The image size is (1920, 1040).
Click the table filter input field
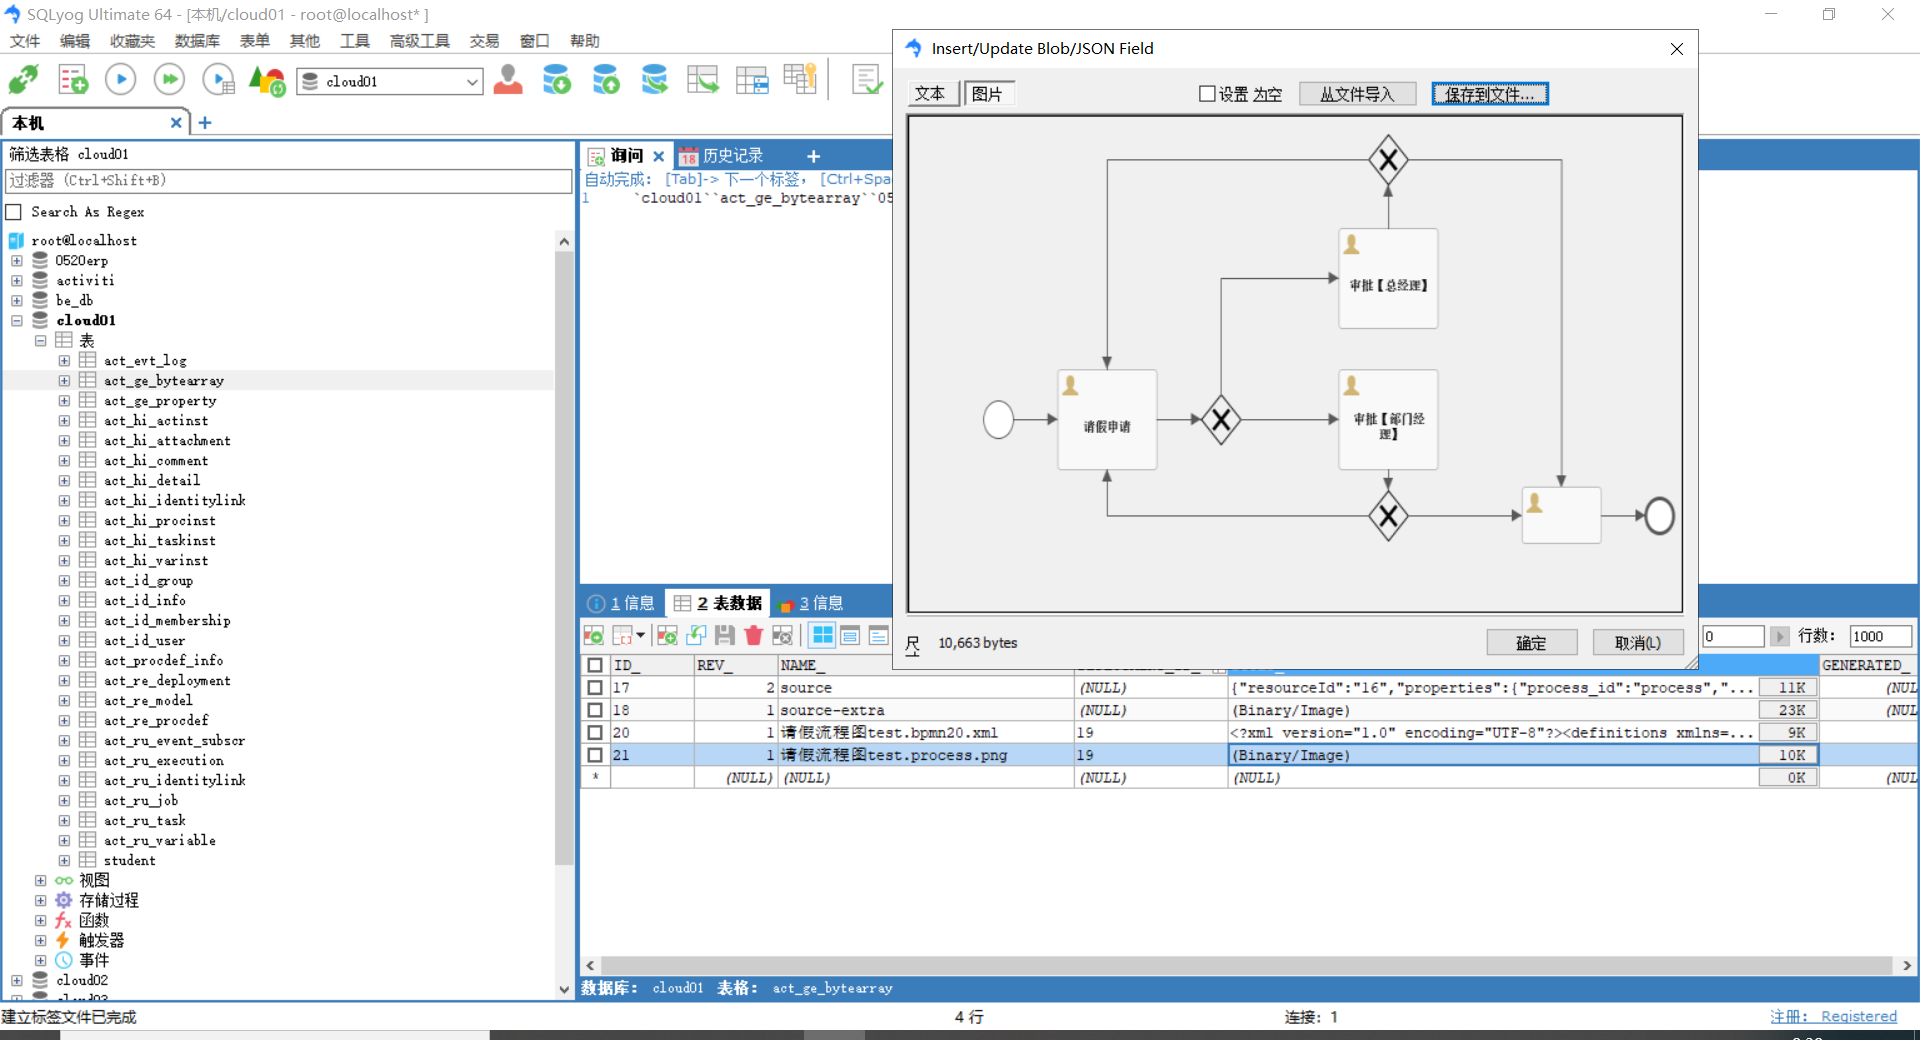(288, 181)
